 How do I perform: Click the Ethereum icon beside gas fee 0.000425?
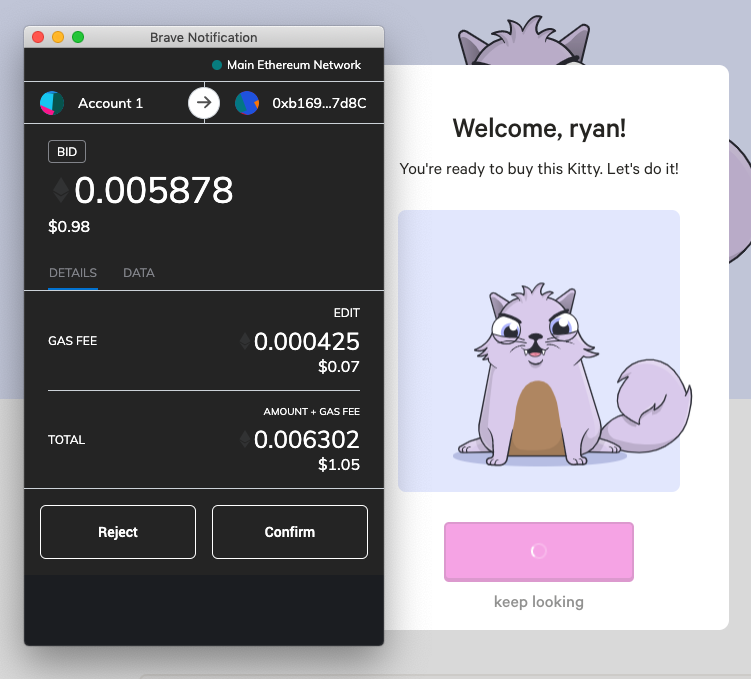pos(245,341)
